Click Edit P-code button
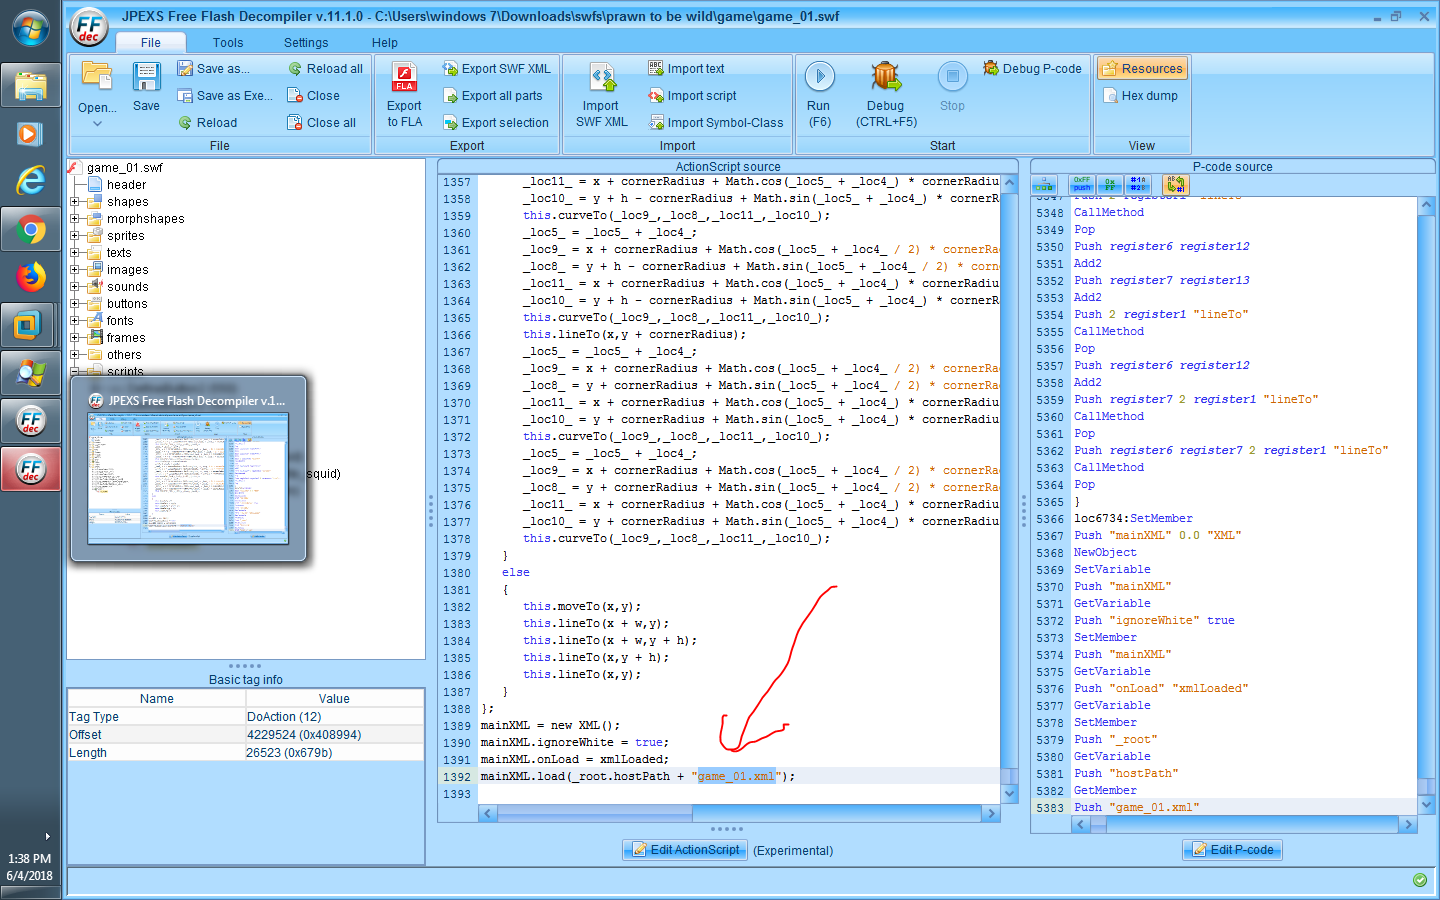 click(1233, 850)
